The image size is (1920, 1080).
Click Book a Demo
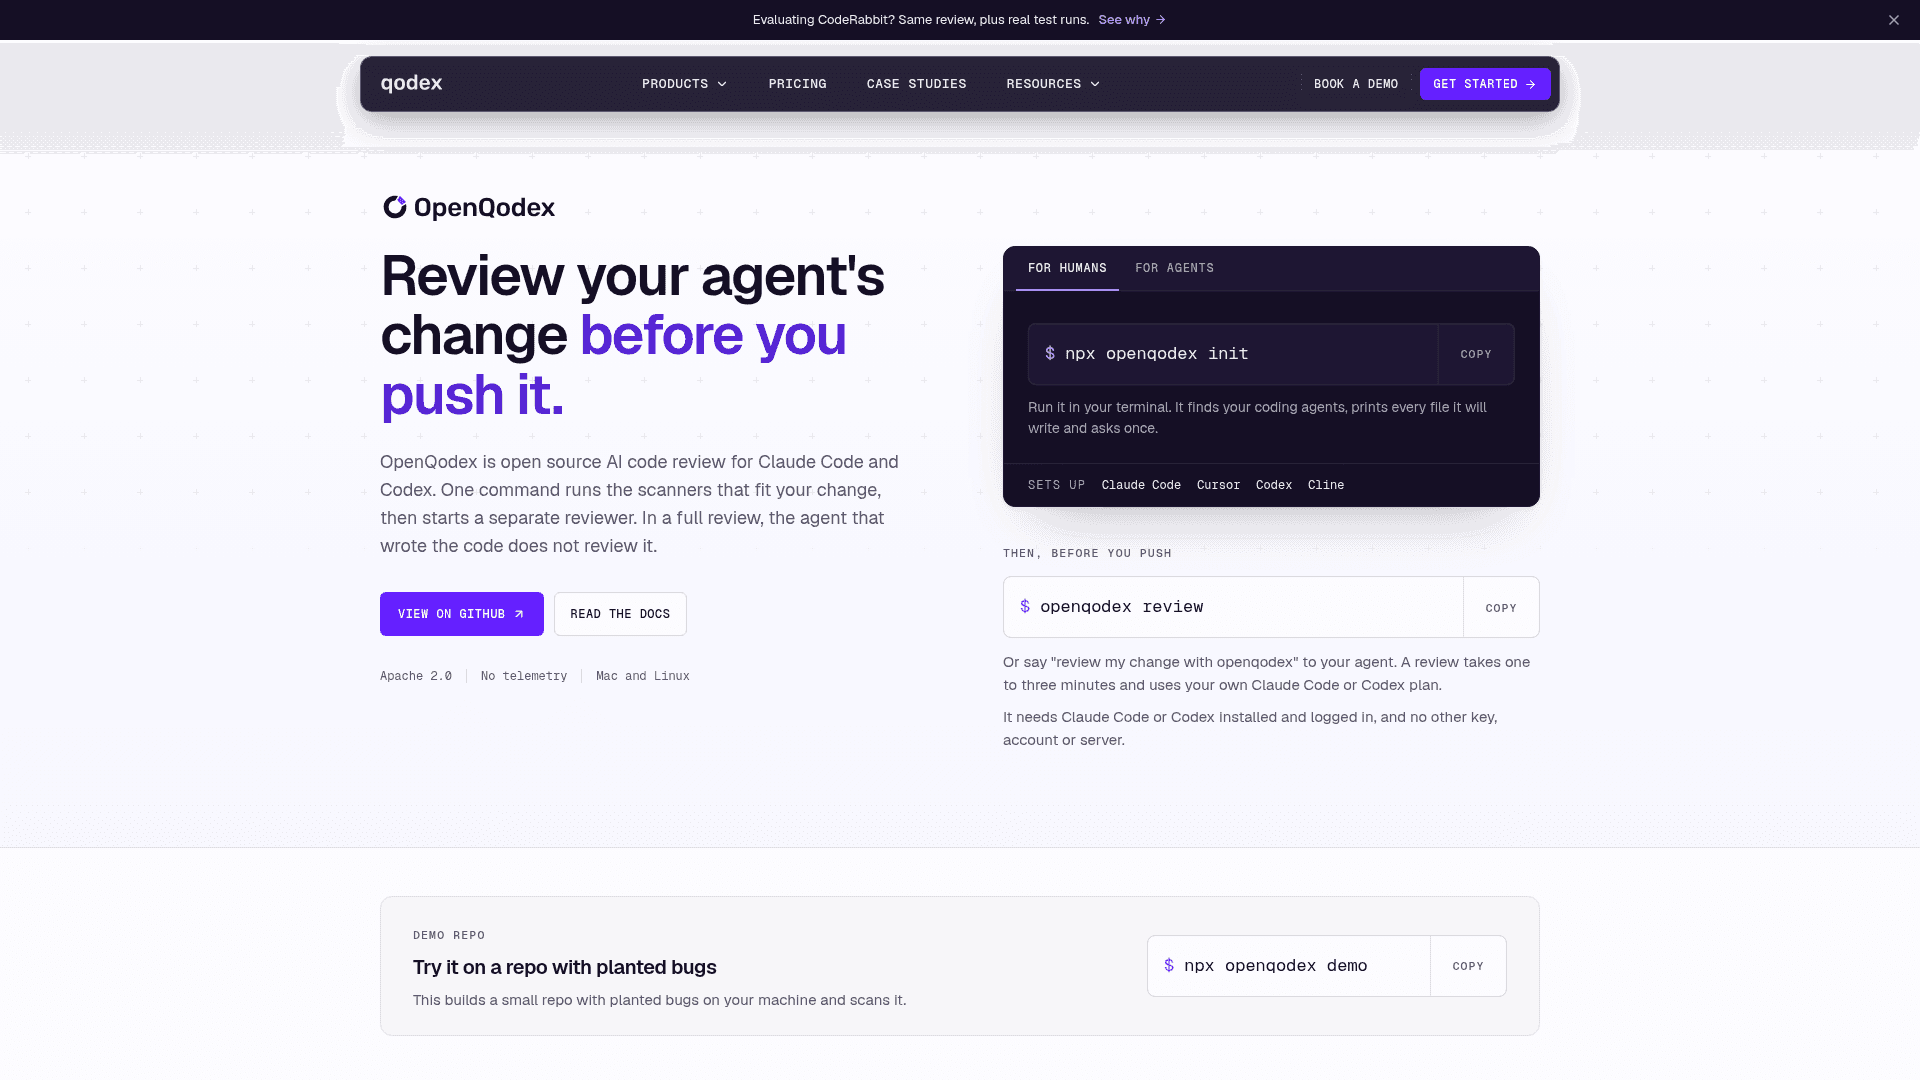[1356, 84]
